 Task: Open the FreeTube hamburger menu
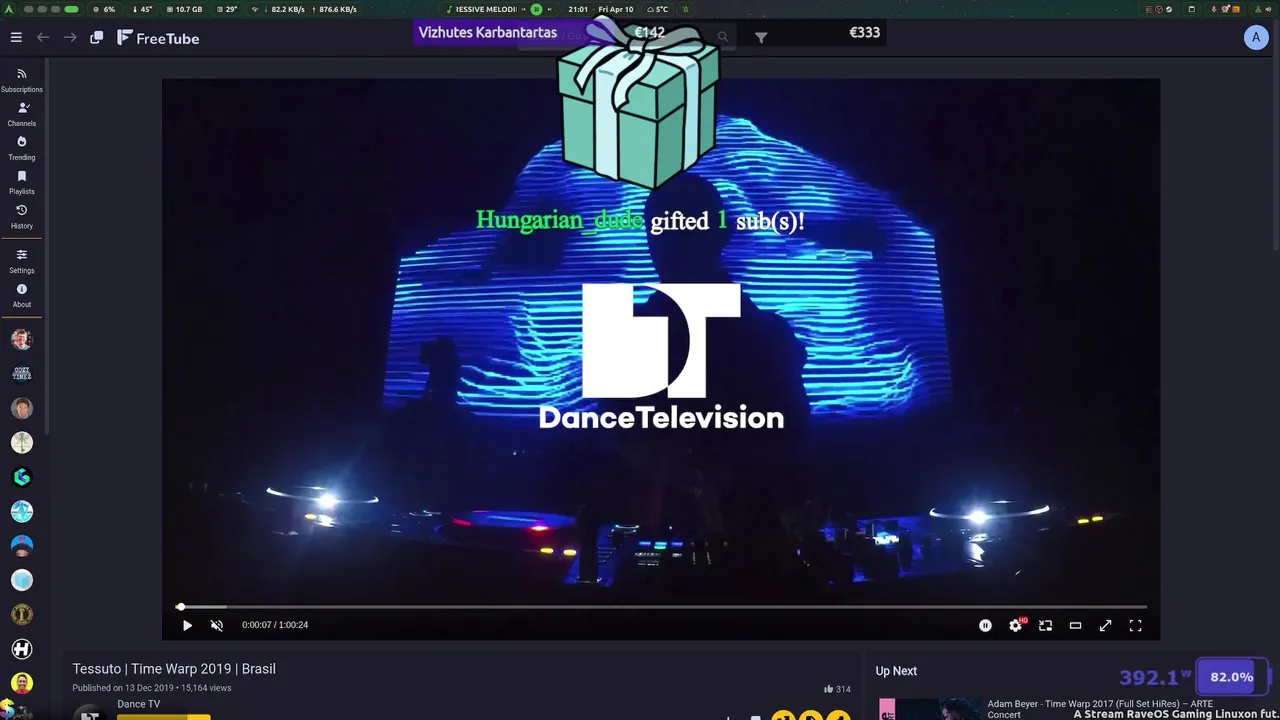[16, 38]
